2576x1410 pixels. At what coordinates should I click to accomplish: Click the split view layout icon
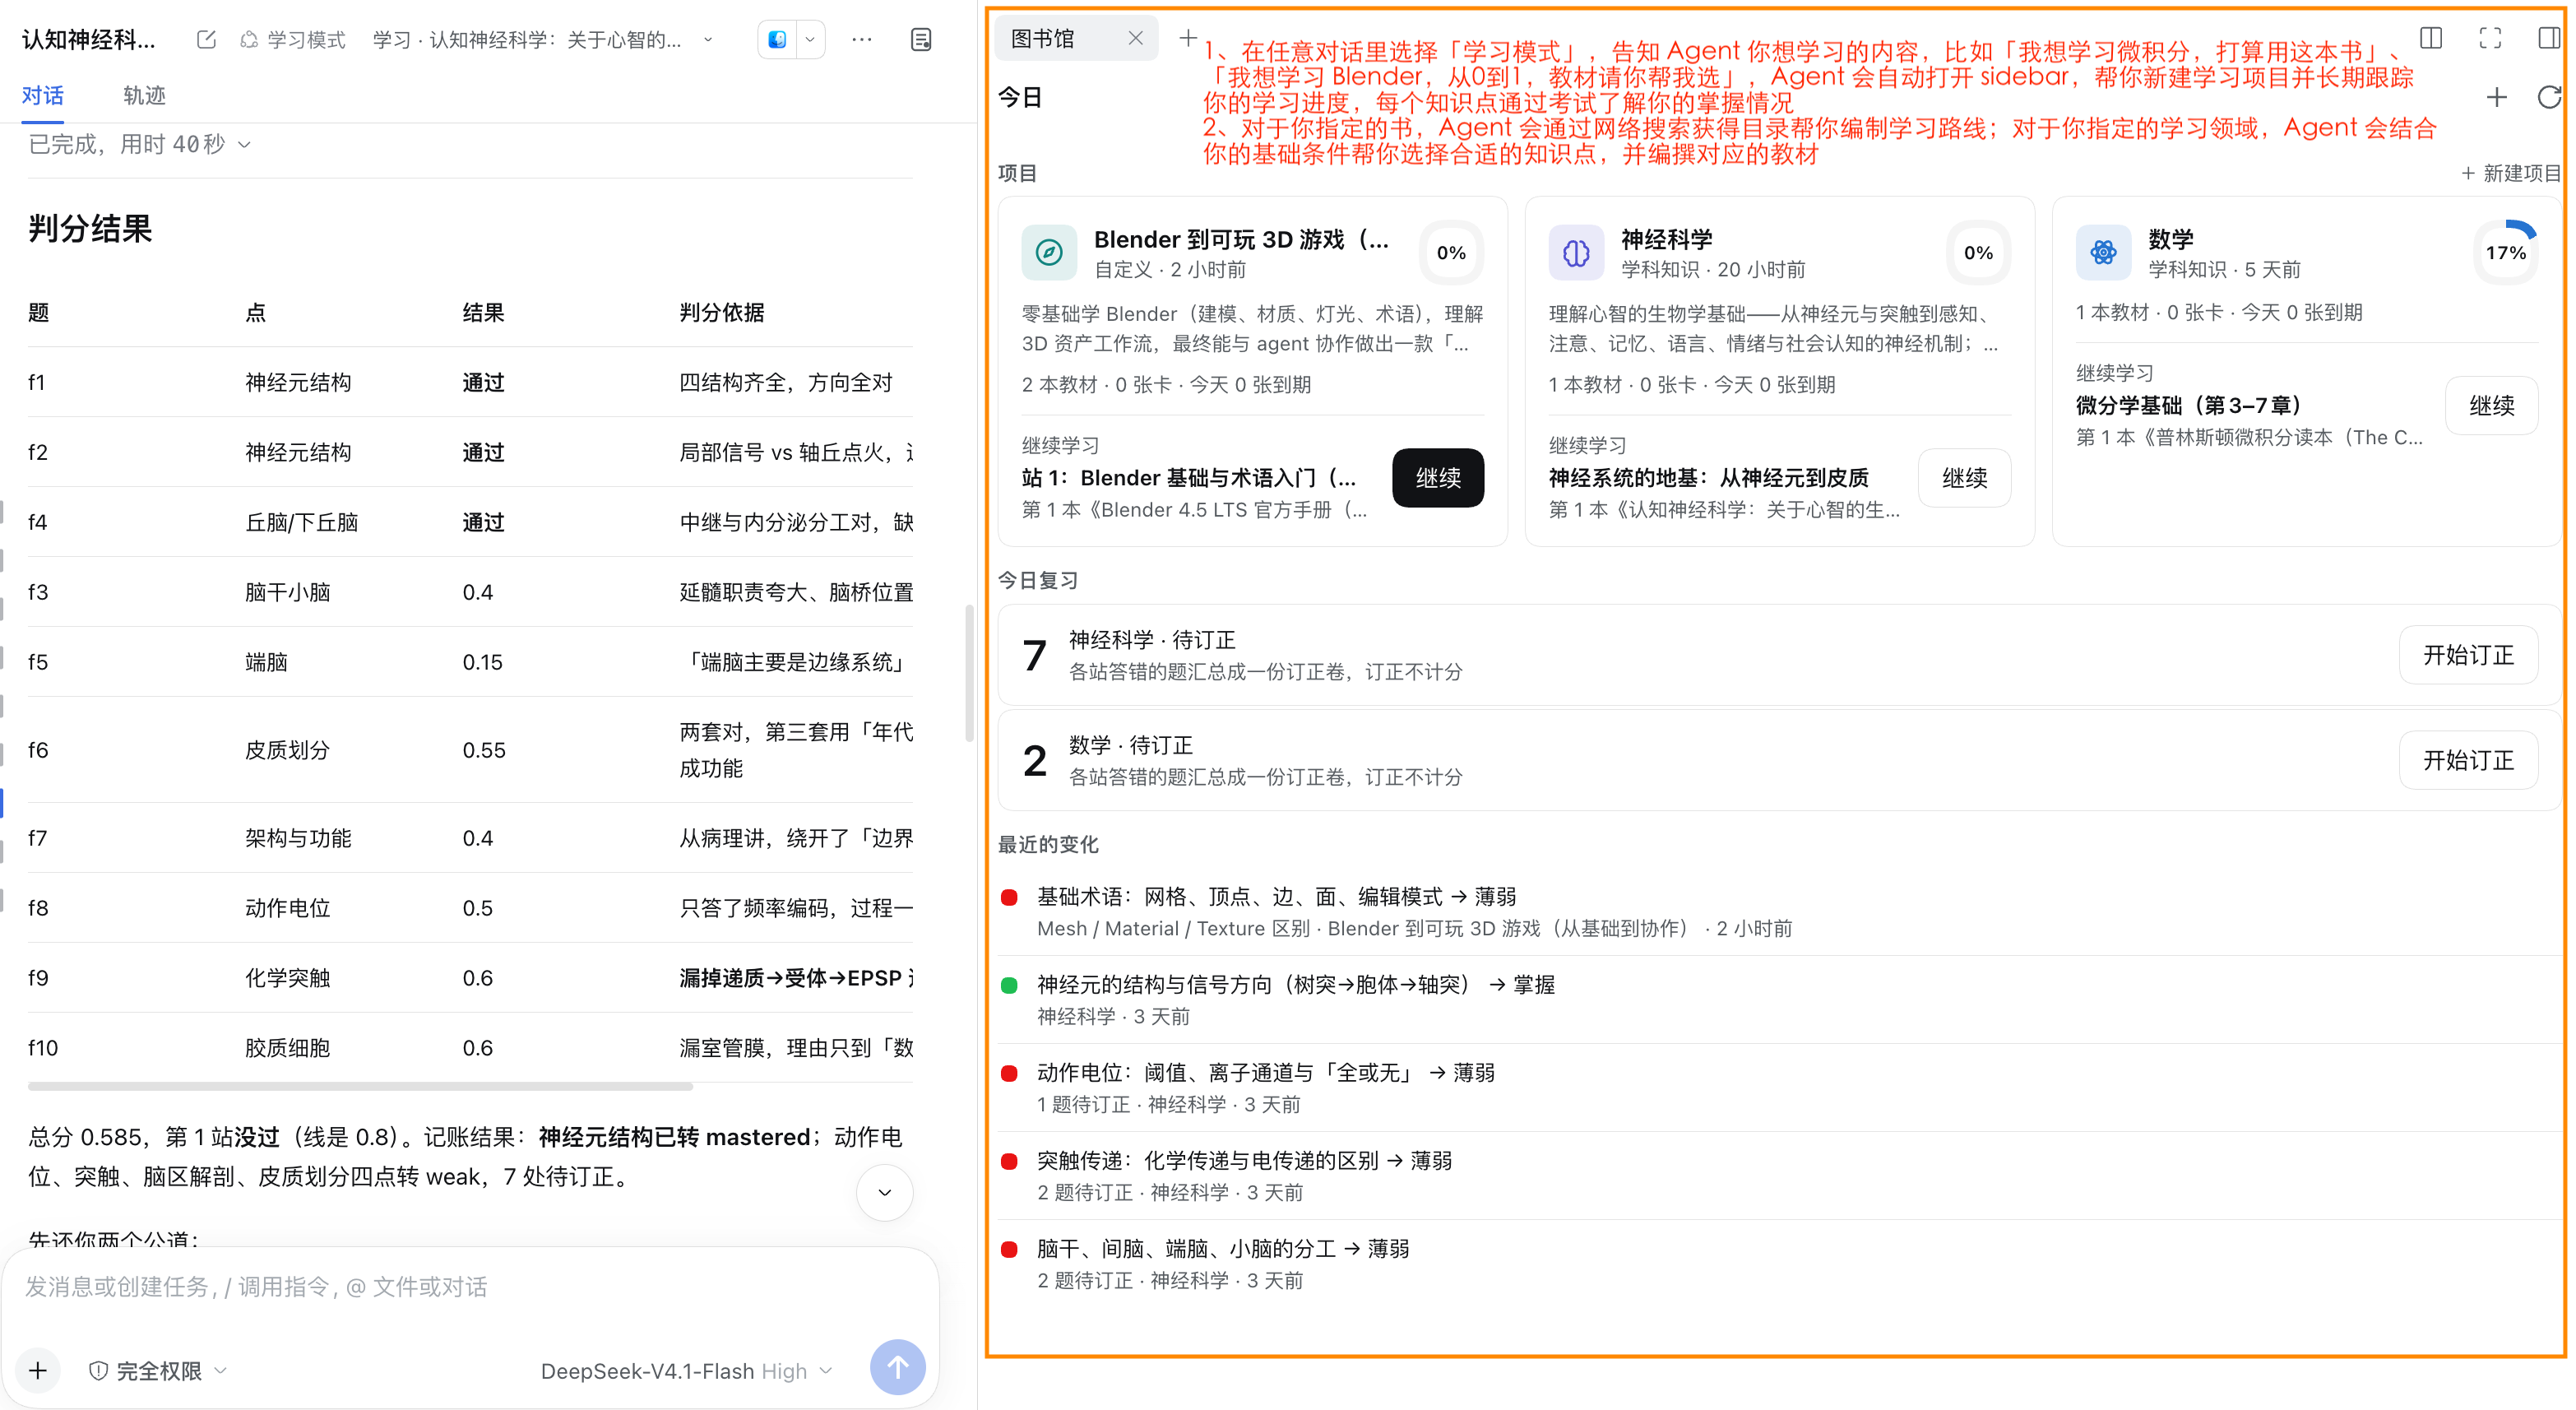coord(2431,38)
